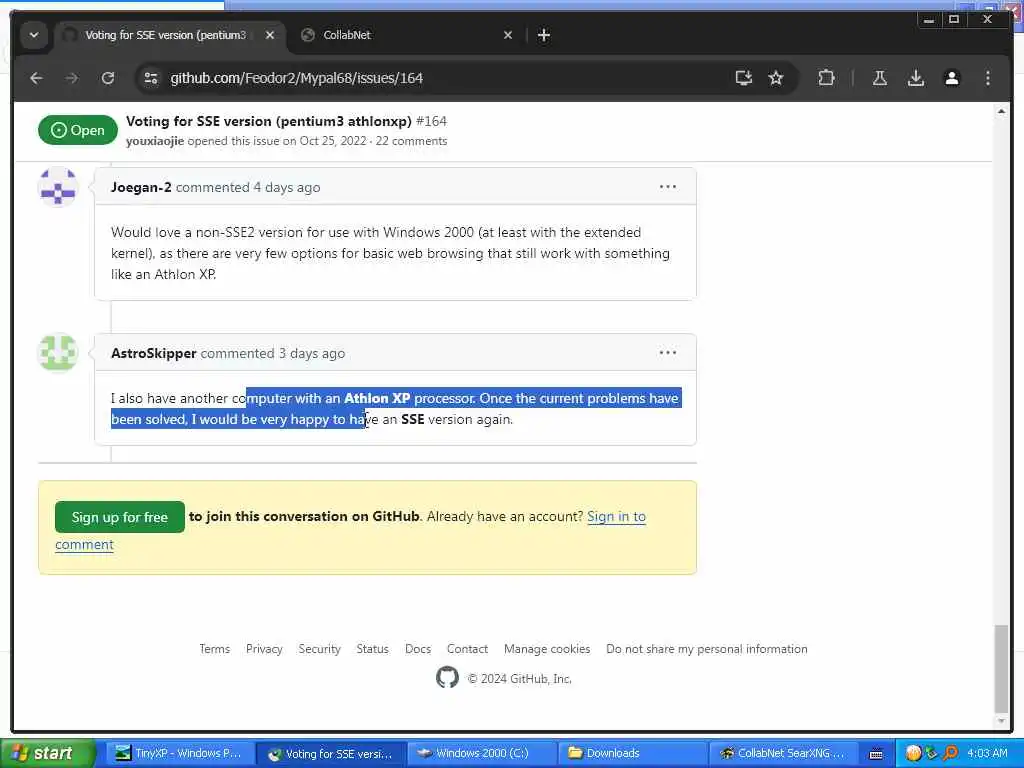The width and height of the screenshot is (1024, 768).
Task: Open the Docs footer link
Action: tap(417, 648)
